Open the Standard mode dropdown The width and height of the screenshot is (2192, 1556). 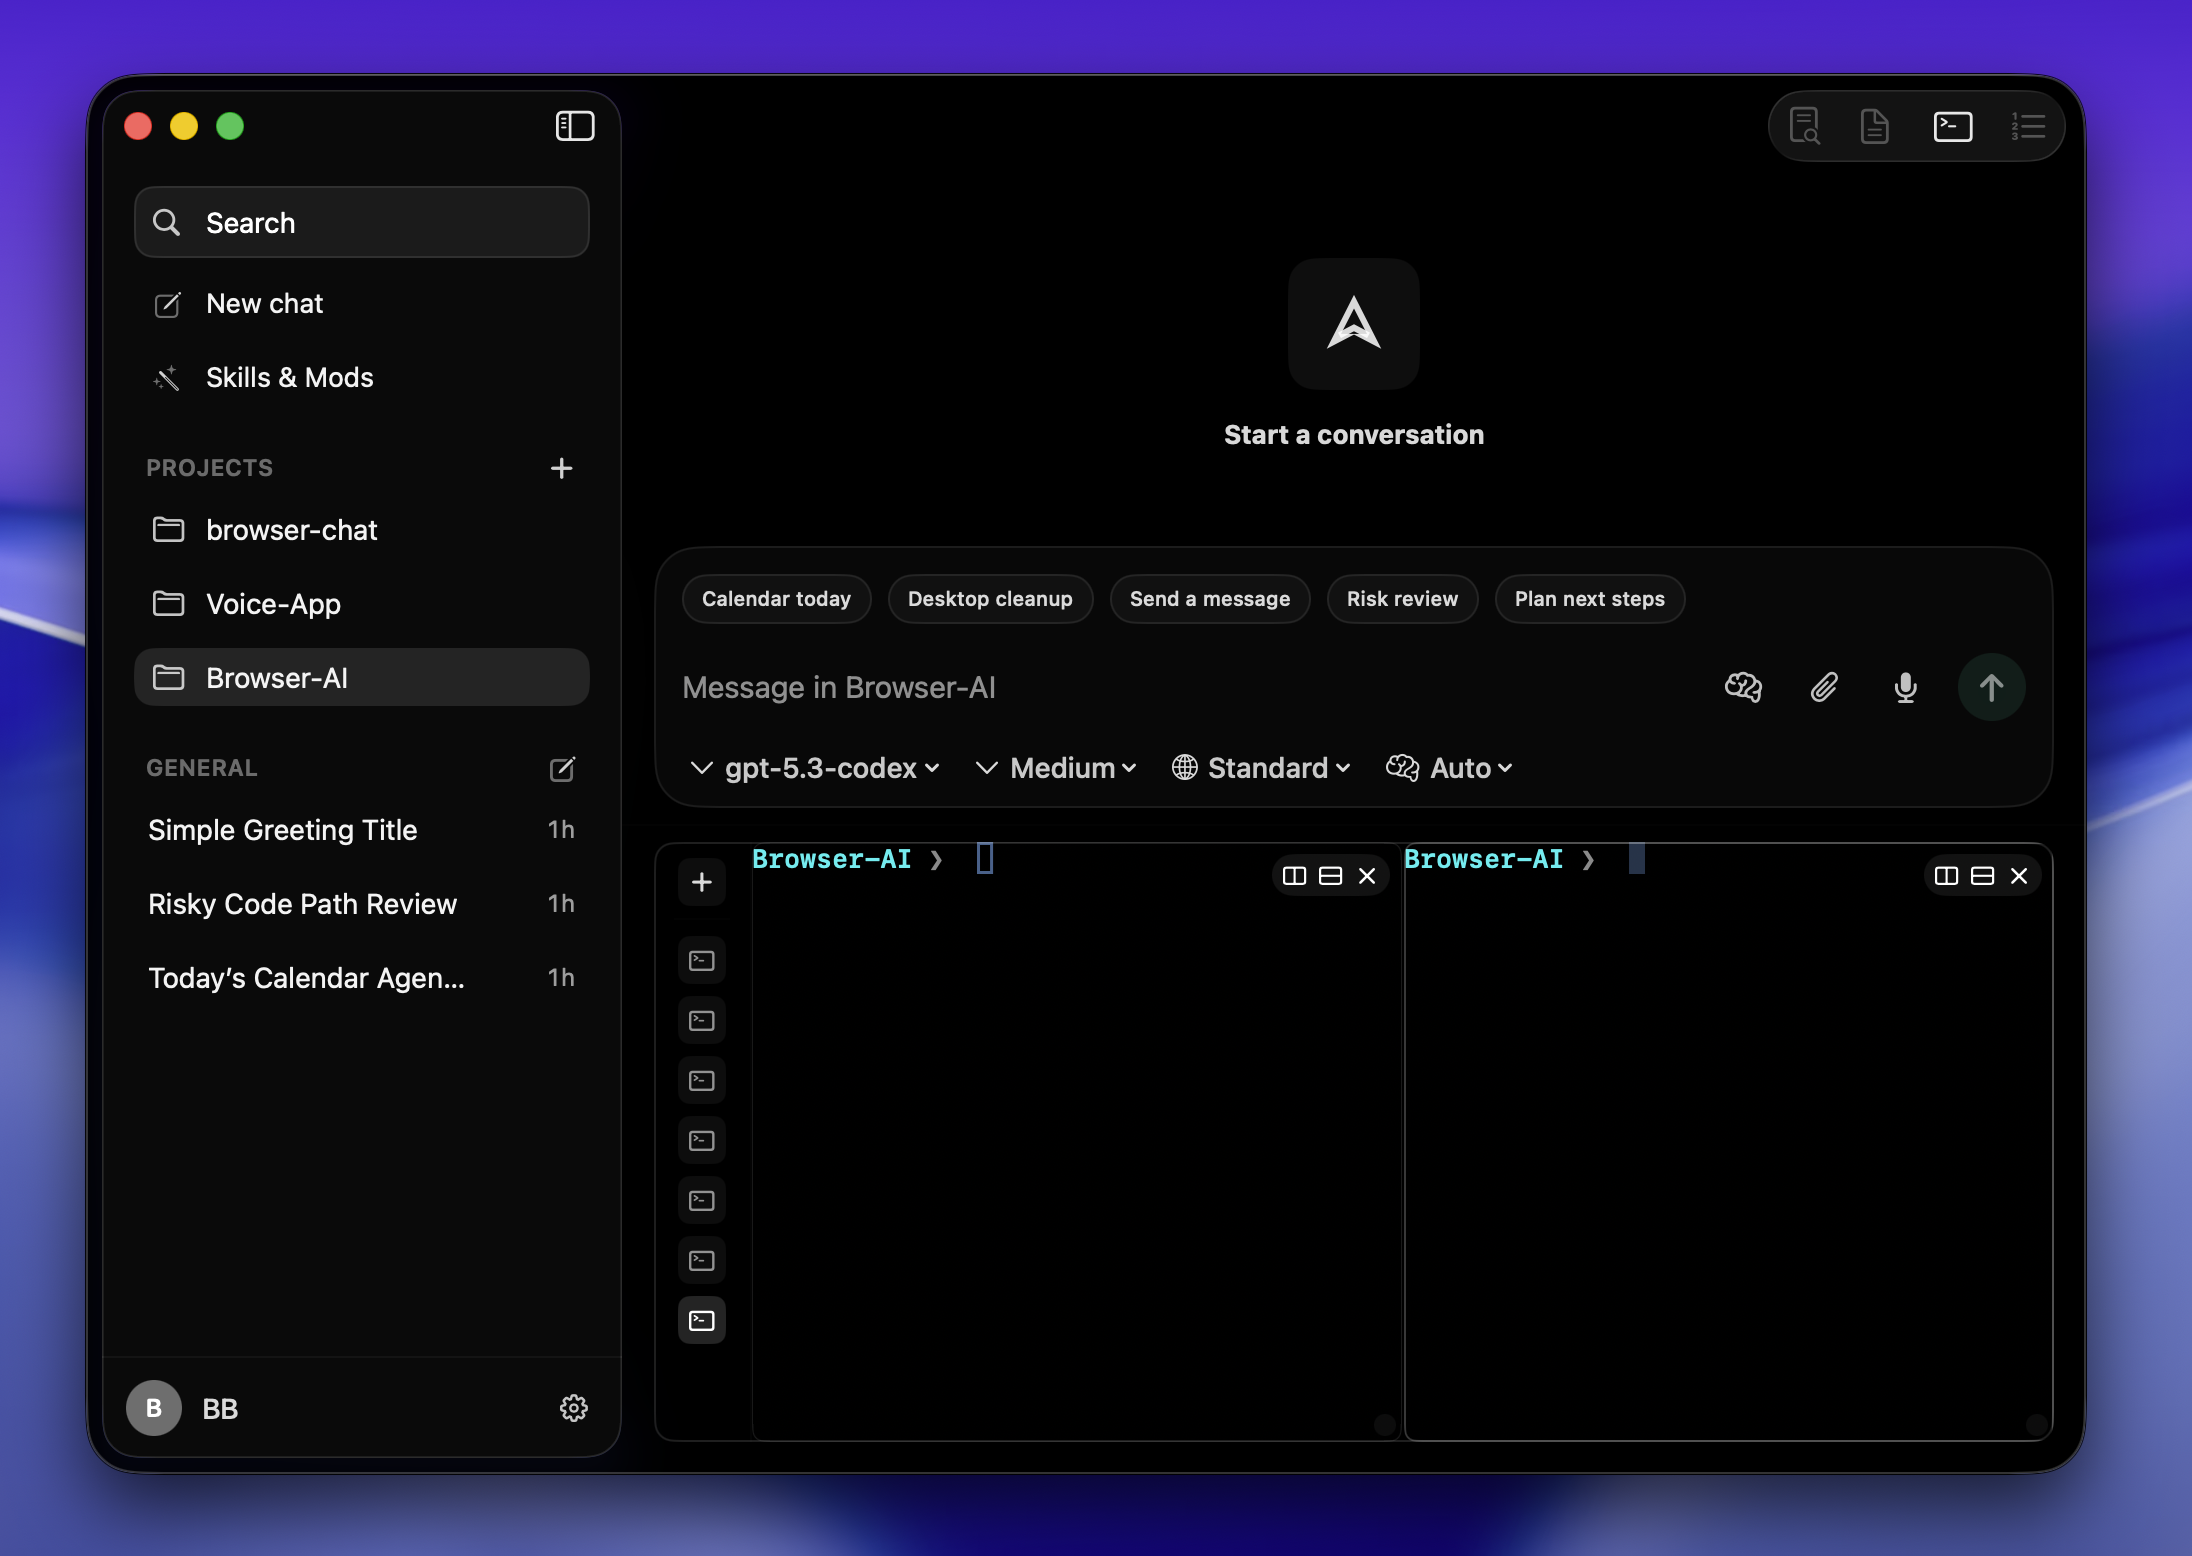(1264, 768)
